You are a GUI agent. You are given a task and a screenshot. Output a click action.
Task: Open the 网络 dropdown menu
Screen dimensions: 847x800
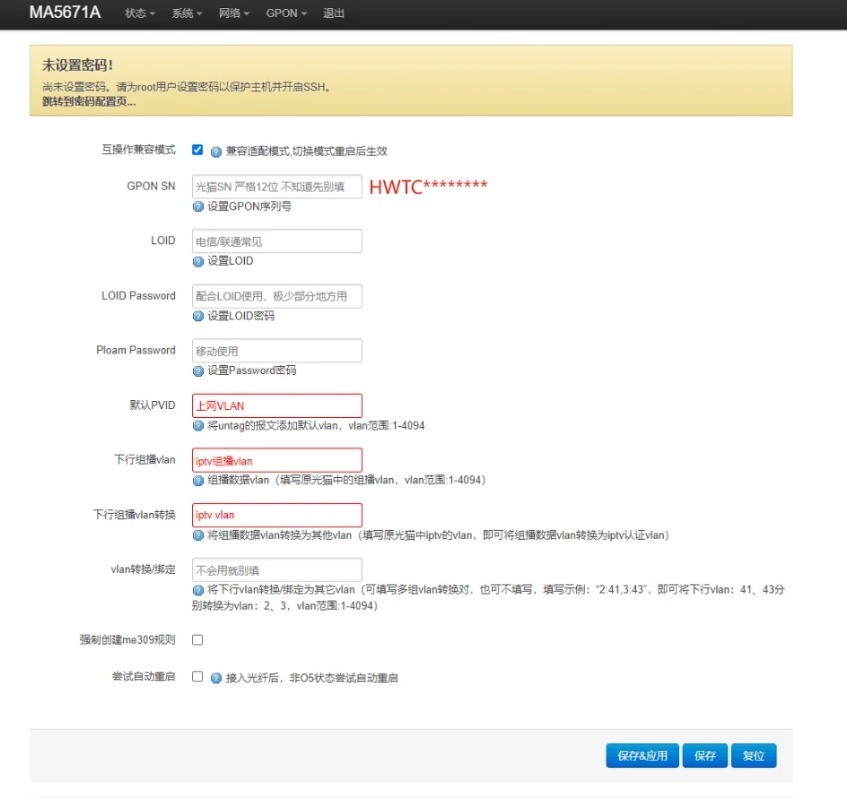pos(233,14)
